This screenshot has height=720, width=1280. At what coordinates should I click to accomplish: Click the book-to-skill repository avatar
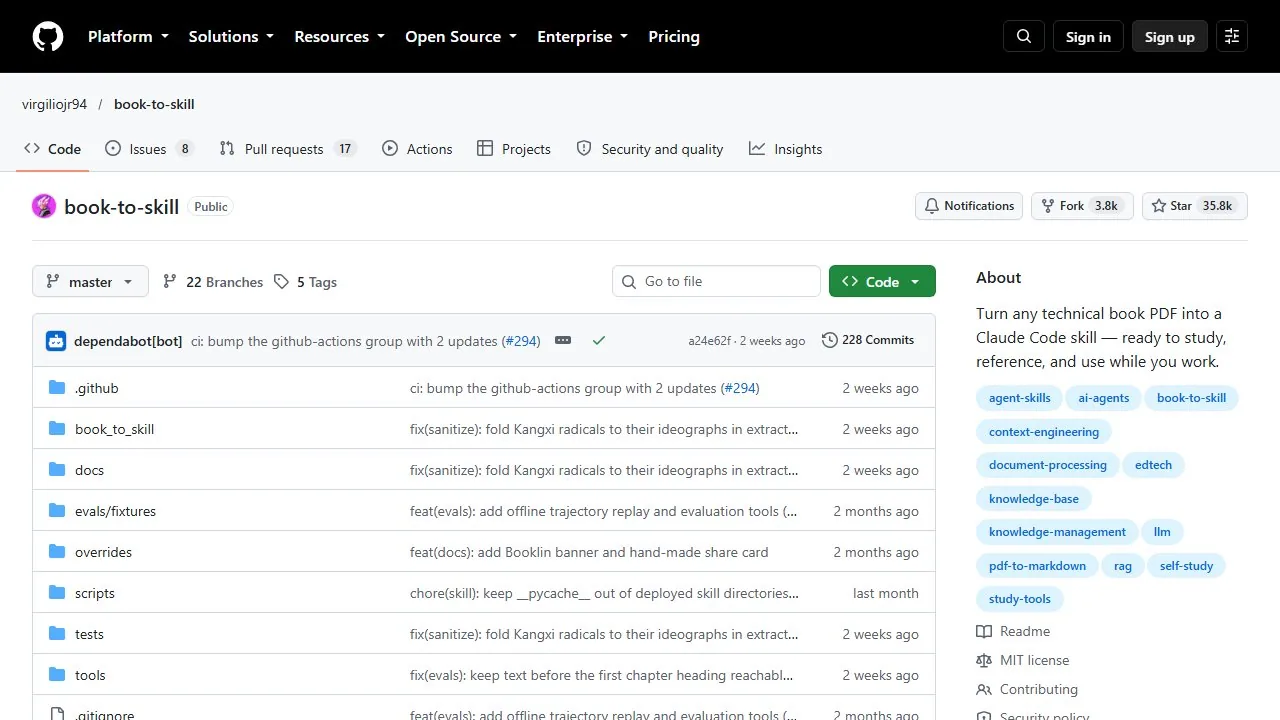pos(44,206)
